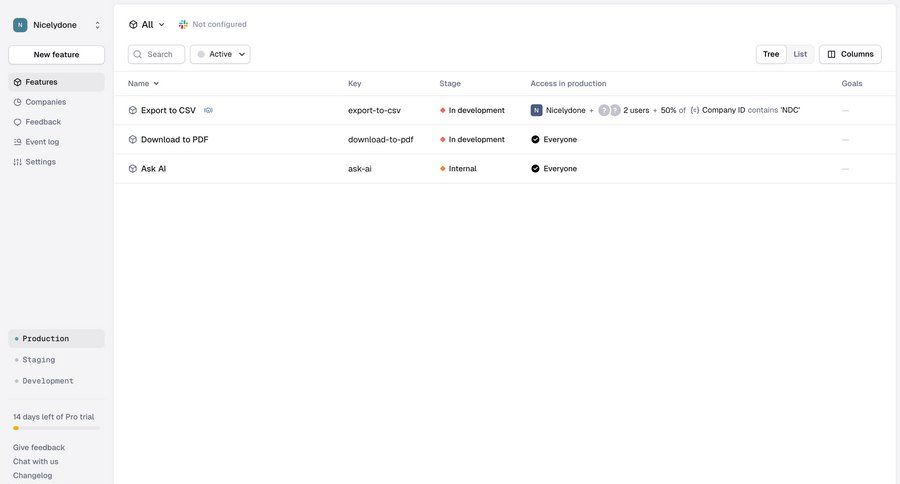Select the Development environment
Viewport: 900px width, 484px height.
[x=56, y=381]
